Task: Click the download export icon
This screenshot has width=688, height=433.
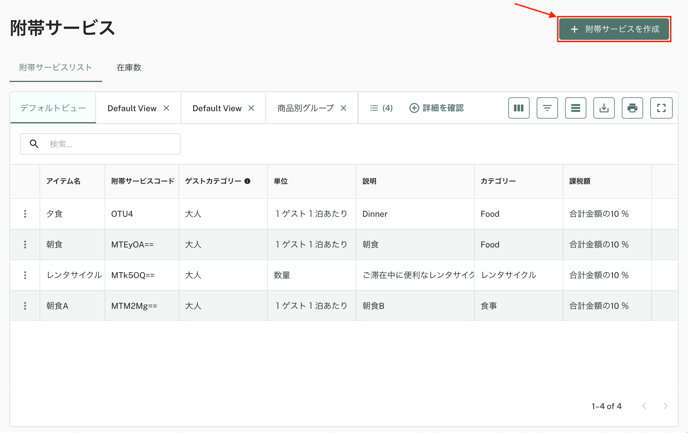Action: point(604,108)
